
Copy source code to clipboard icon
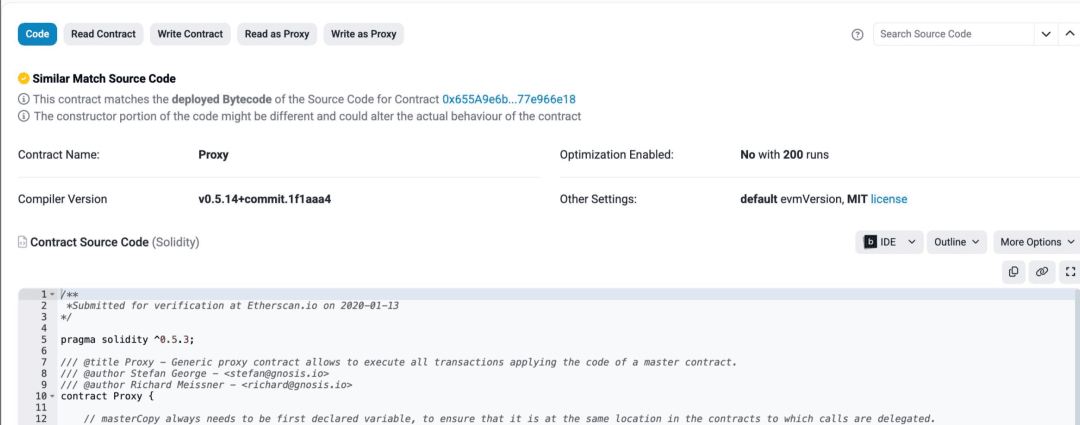(1013, 272)
